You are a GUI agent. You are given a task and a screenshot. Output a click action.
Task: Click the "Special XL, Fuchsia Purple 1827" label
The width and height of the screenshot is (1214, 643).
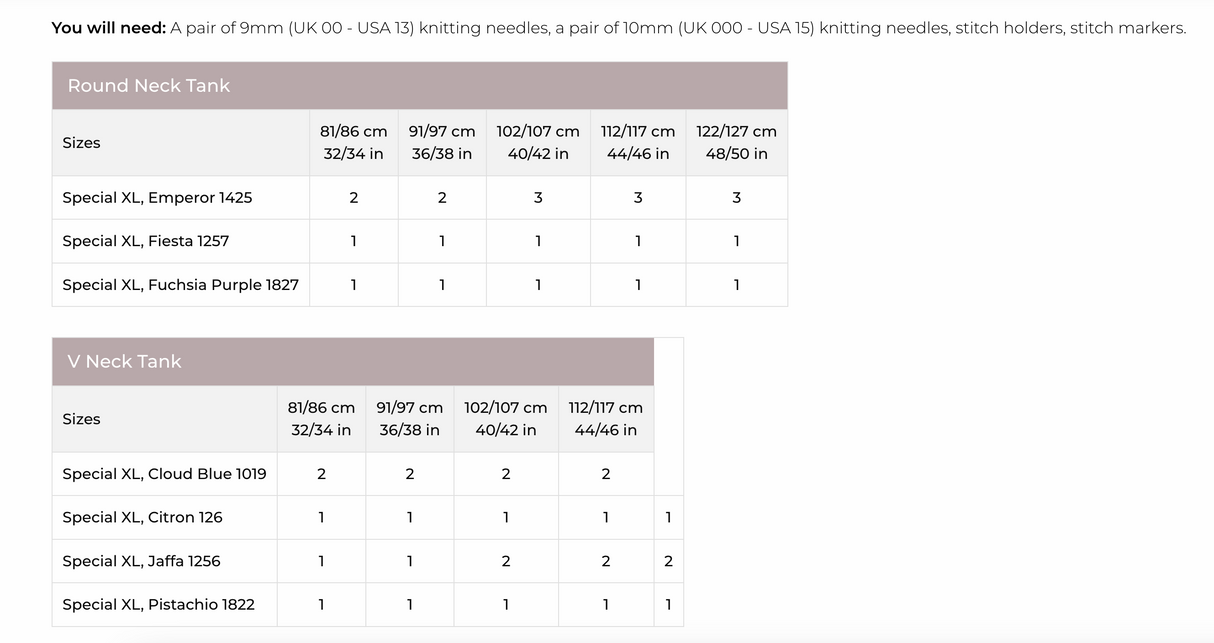[180, 285]
